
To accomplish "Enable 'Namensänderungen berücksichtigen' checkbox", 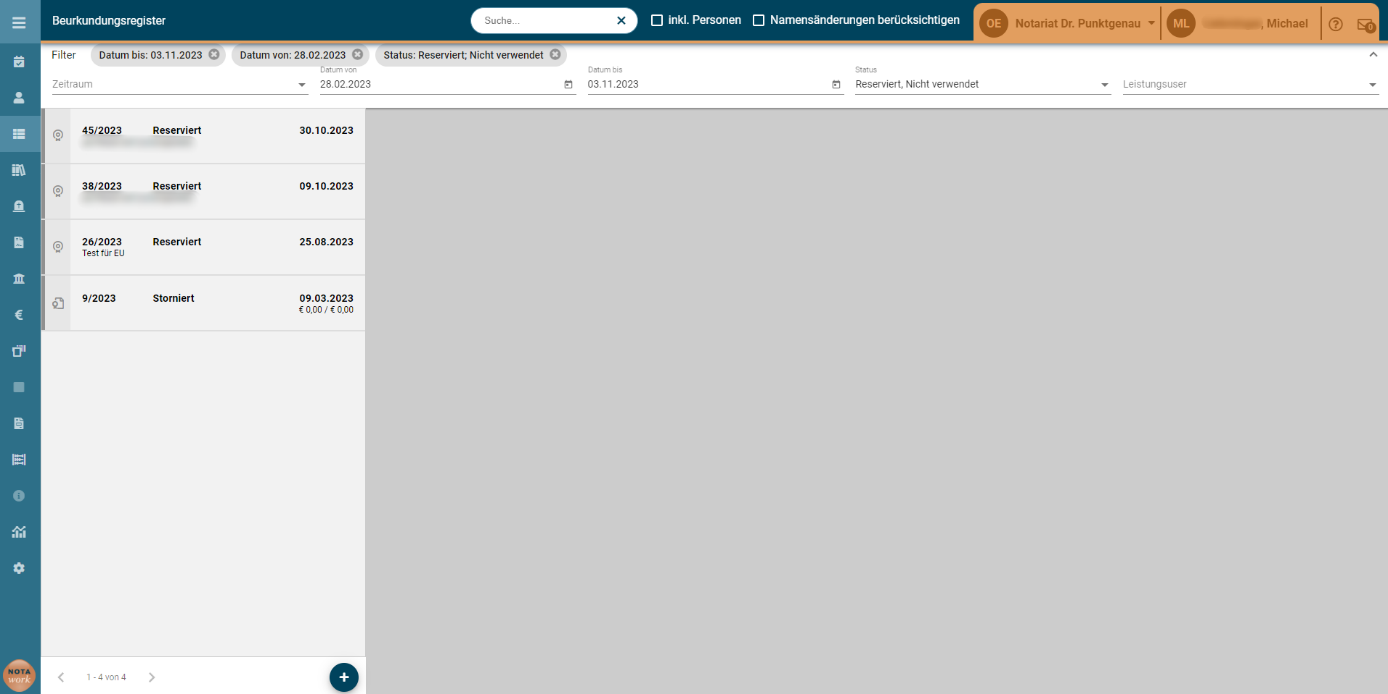I will 759,20.
